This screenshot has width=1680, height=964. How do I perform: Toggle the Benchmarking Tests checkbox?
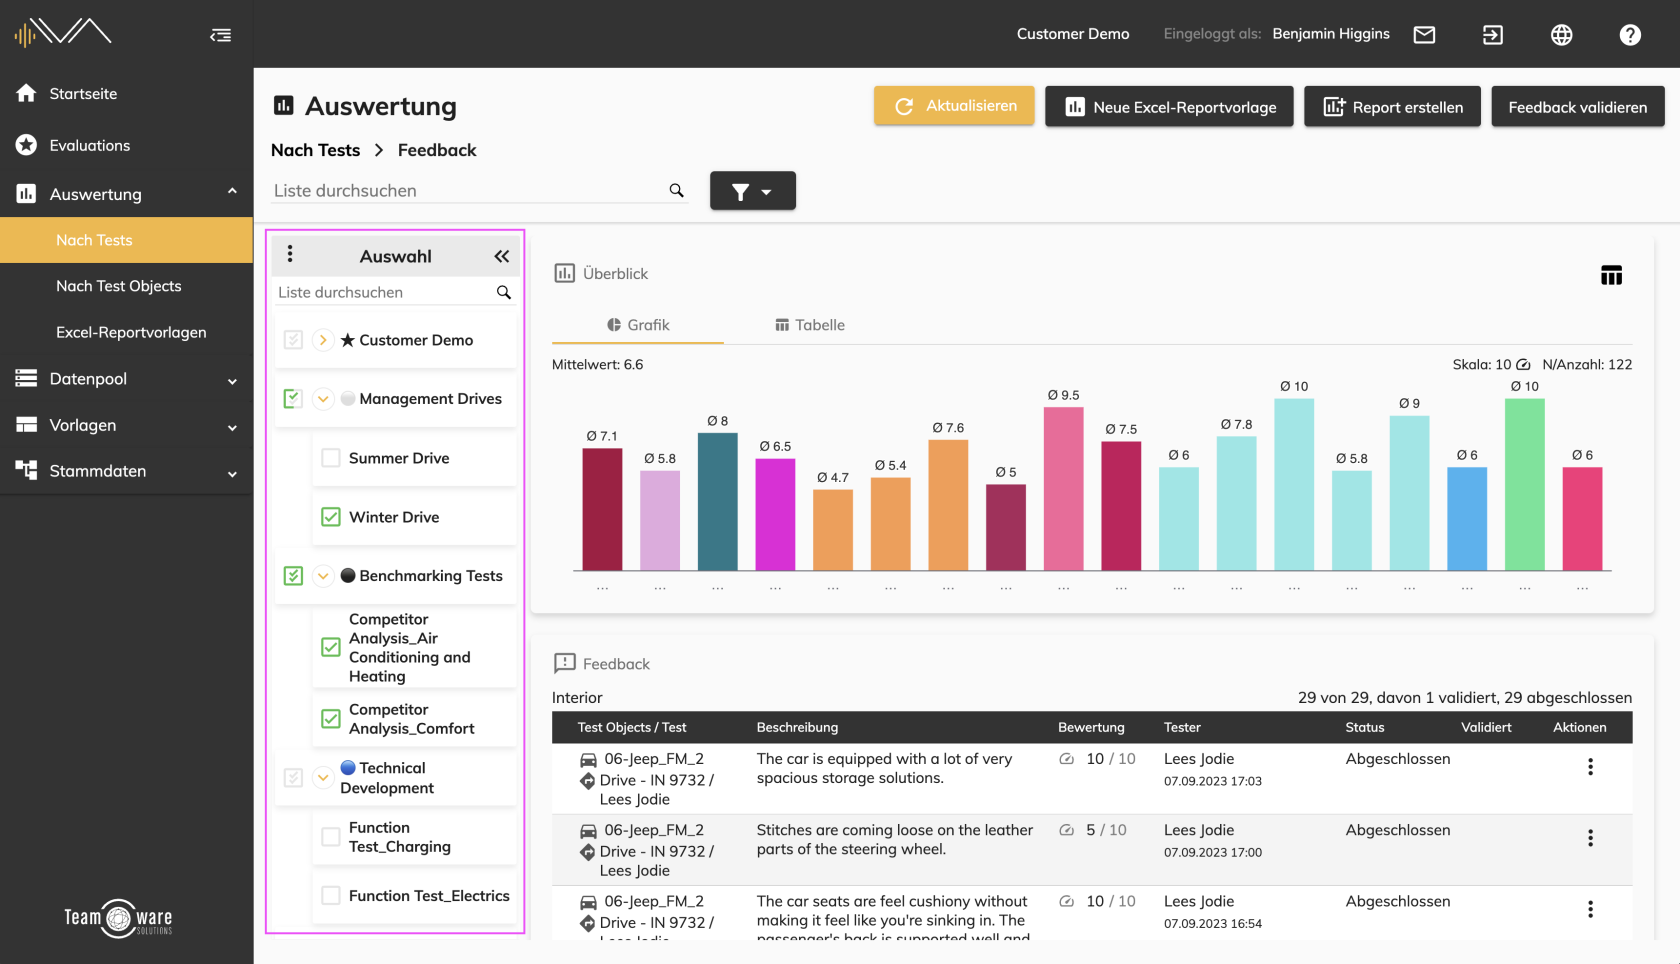tap(293, 576)
